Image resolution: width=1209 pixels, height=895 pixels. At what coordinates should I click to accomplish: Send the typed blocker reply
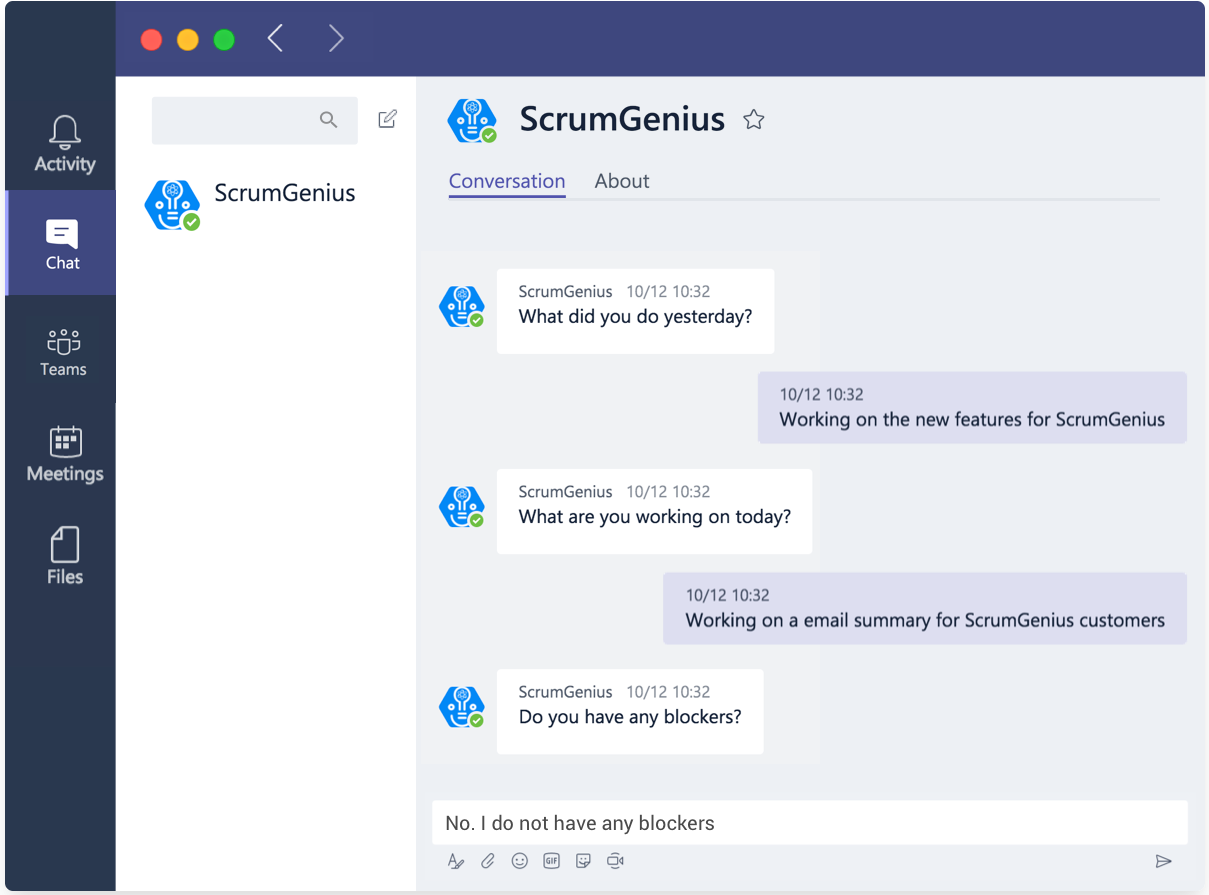click(x=1165, y=861)
